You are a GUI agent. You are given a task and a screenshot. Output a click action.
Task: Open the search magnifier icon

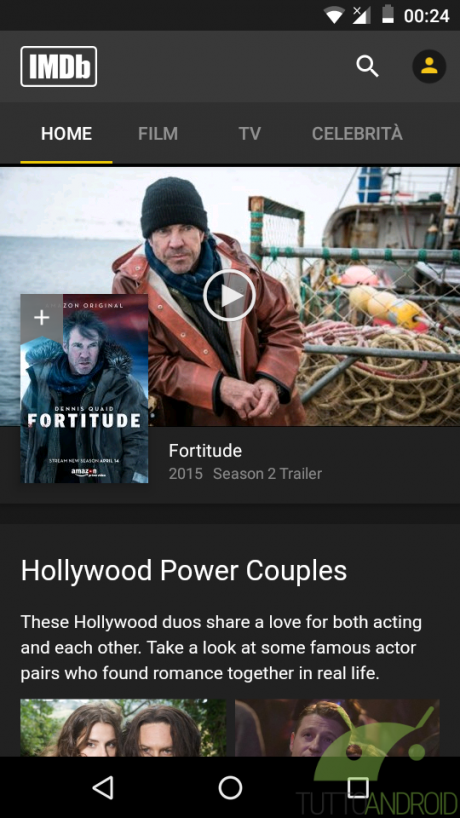367,67
